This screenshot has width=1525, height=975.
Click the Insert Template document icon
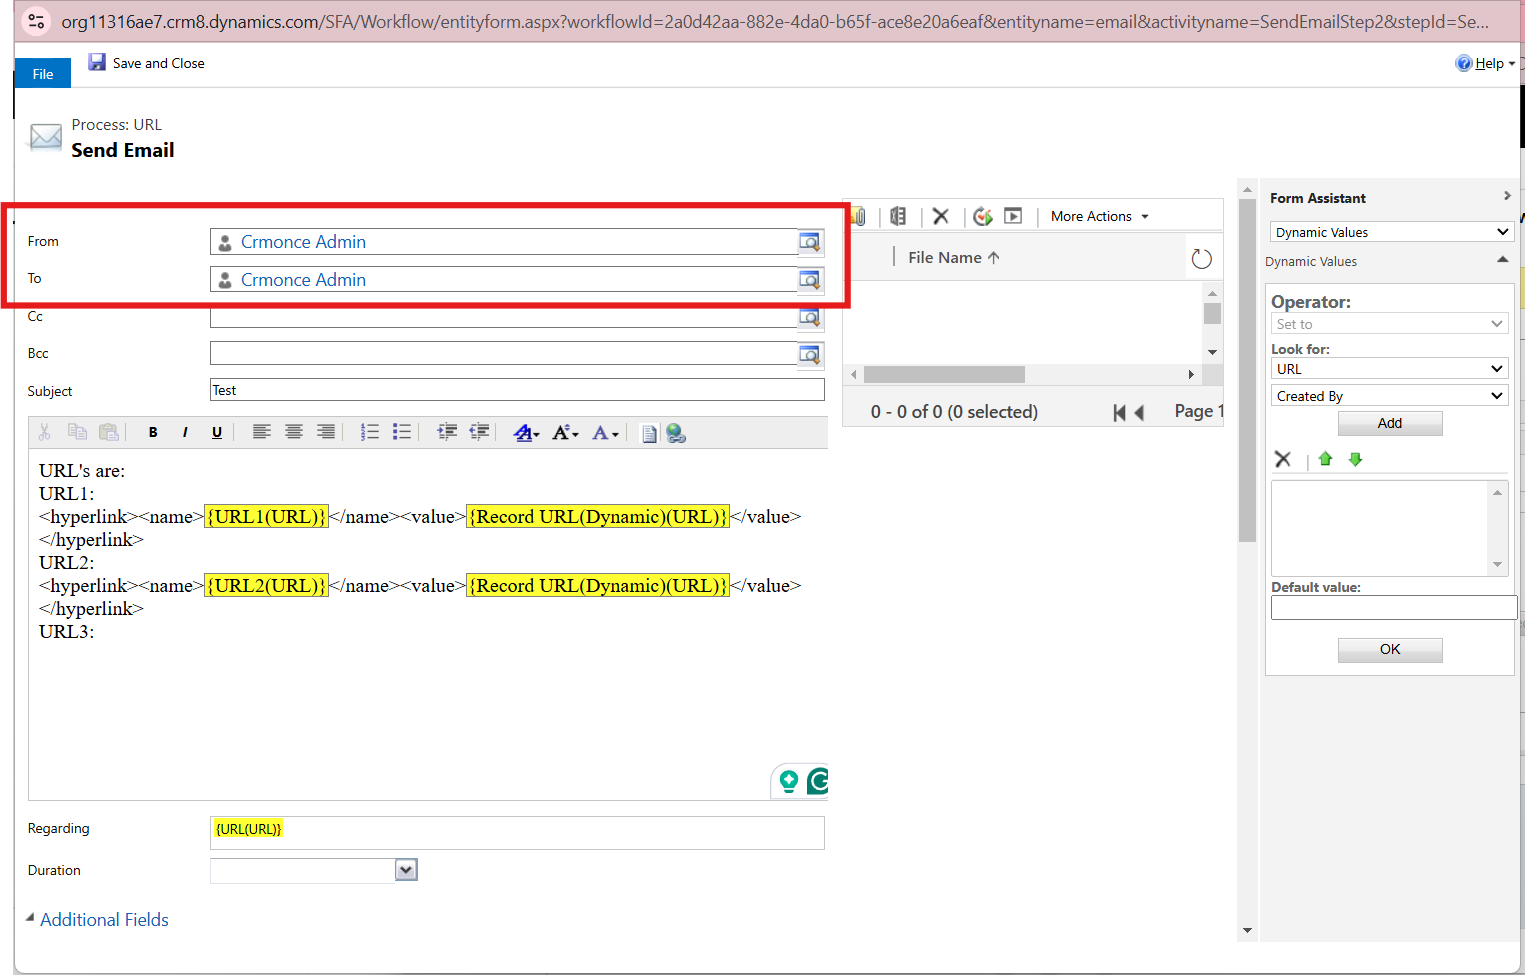tap(650, 433)
